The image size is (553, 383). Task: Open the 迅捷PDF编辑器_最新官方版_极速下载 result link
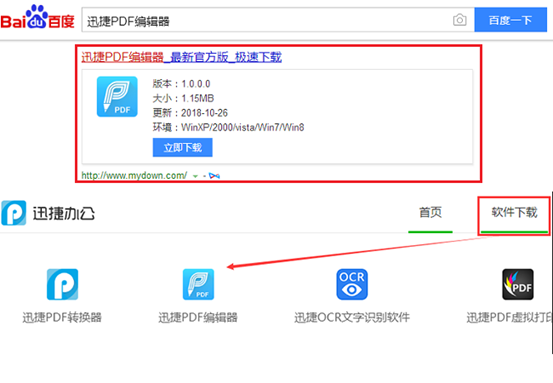pos(182,57)
